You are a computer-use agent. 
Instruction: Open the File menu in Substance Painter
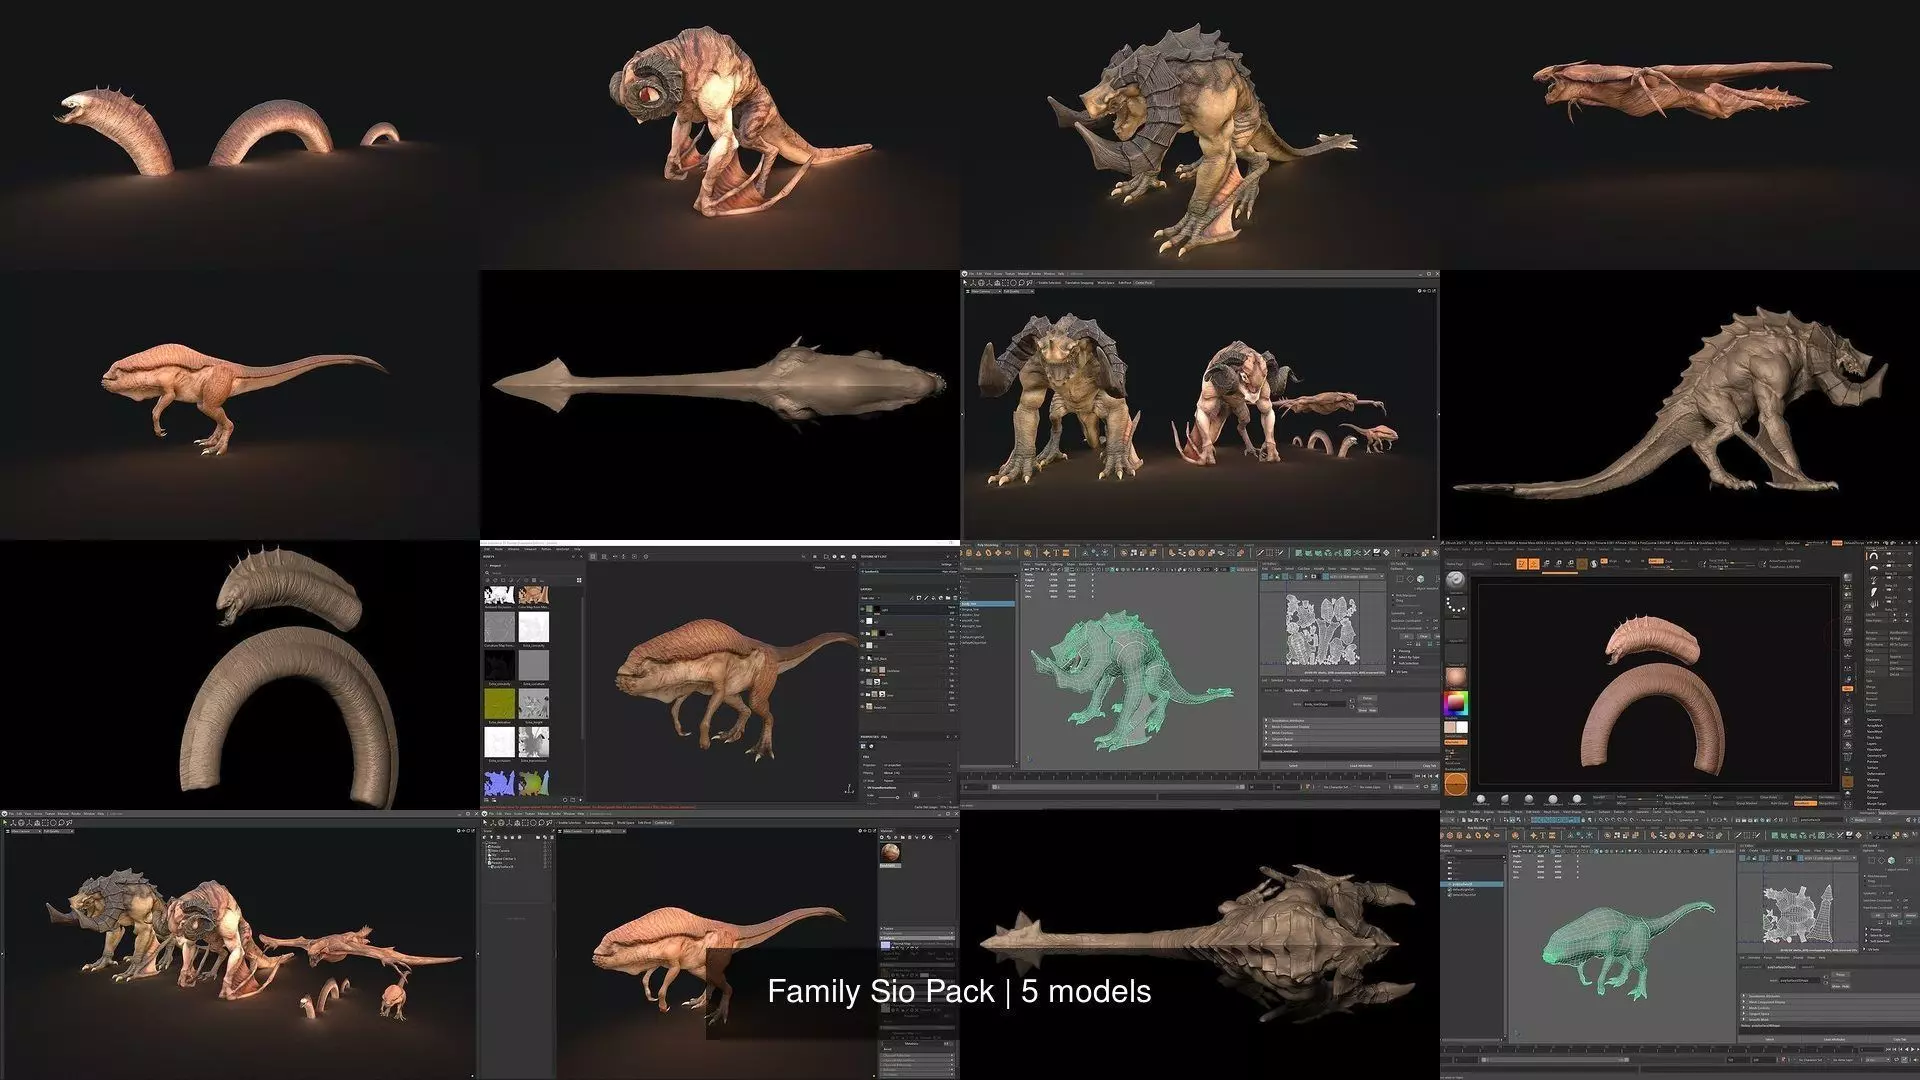click(x=487, y=549)
